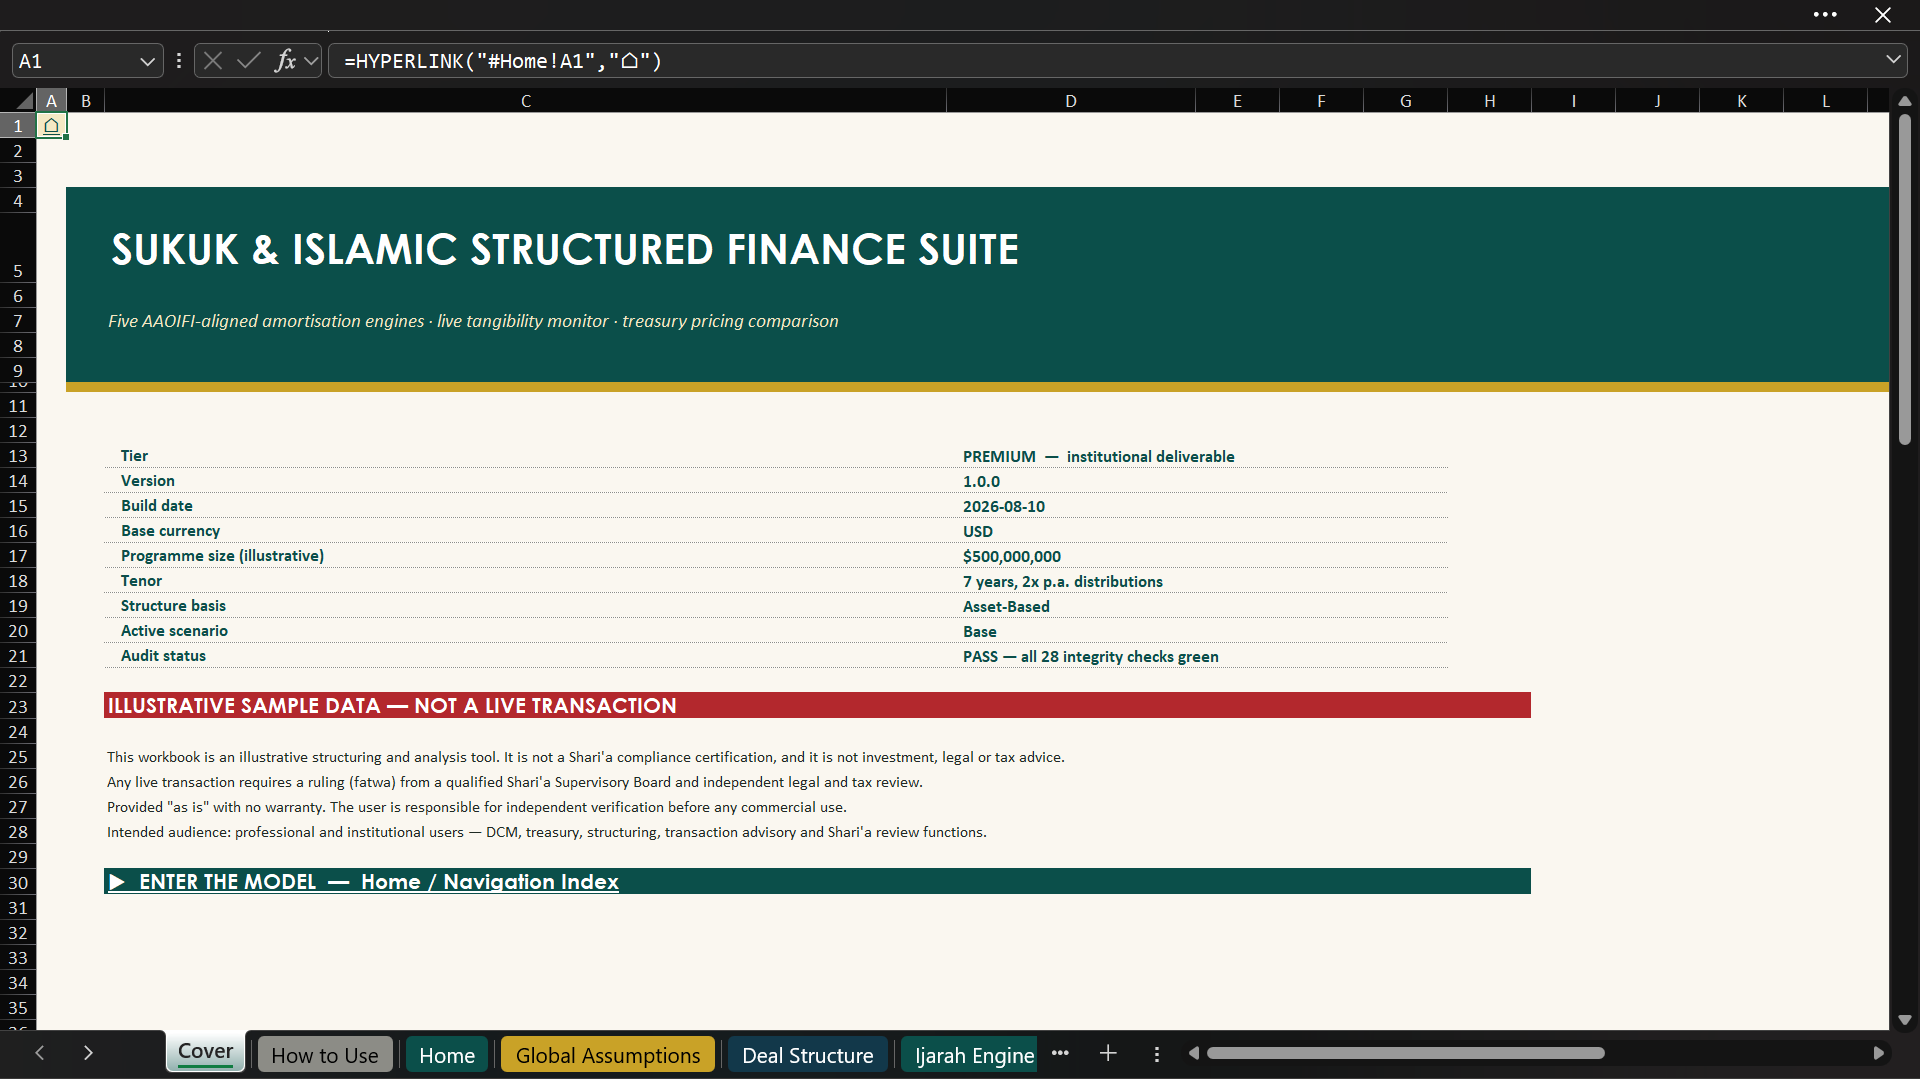Follow the Home / Navigation Index link
Image resolution: width=1920 pixels, height=1080 pixels.
click(x=490, y=882)
